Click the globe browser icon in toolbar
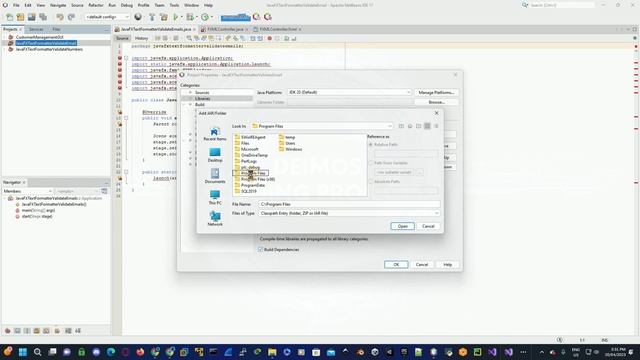This screenshot has width=640, height=360. (138, 17)
